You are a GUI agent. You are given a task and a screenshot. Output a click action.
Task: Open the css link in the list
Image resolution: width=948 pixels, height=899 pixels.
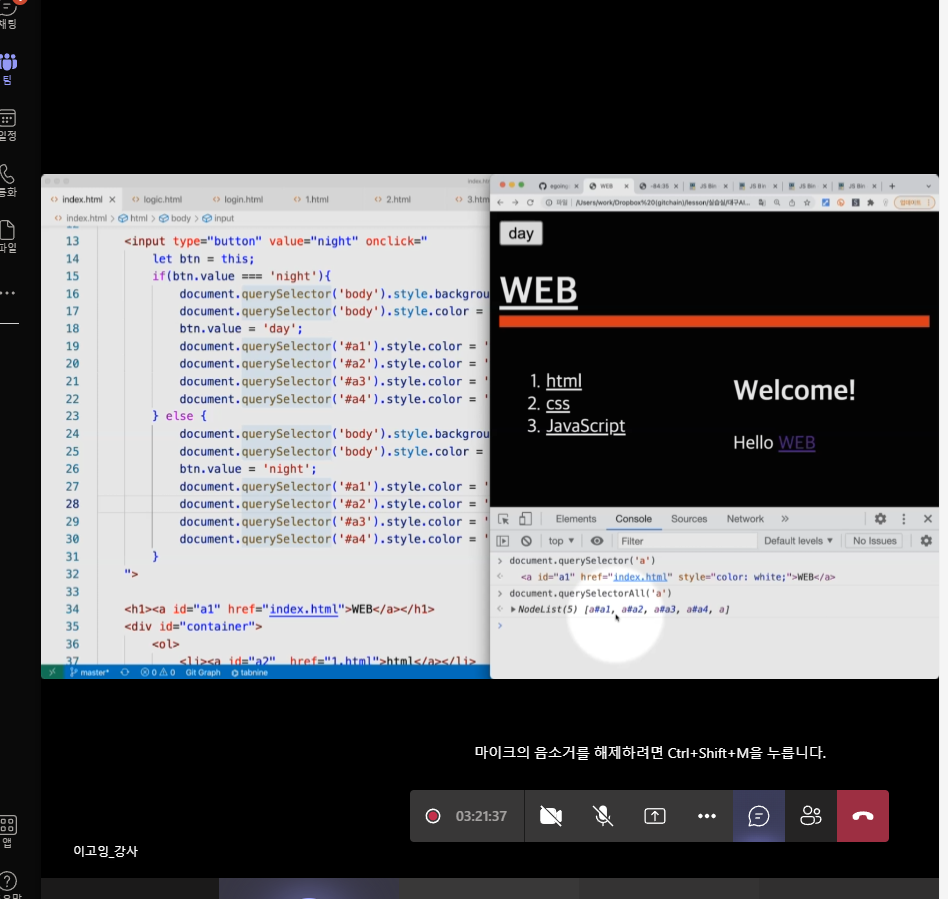click(x=557, y=403)
